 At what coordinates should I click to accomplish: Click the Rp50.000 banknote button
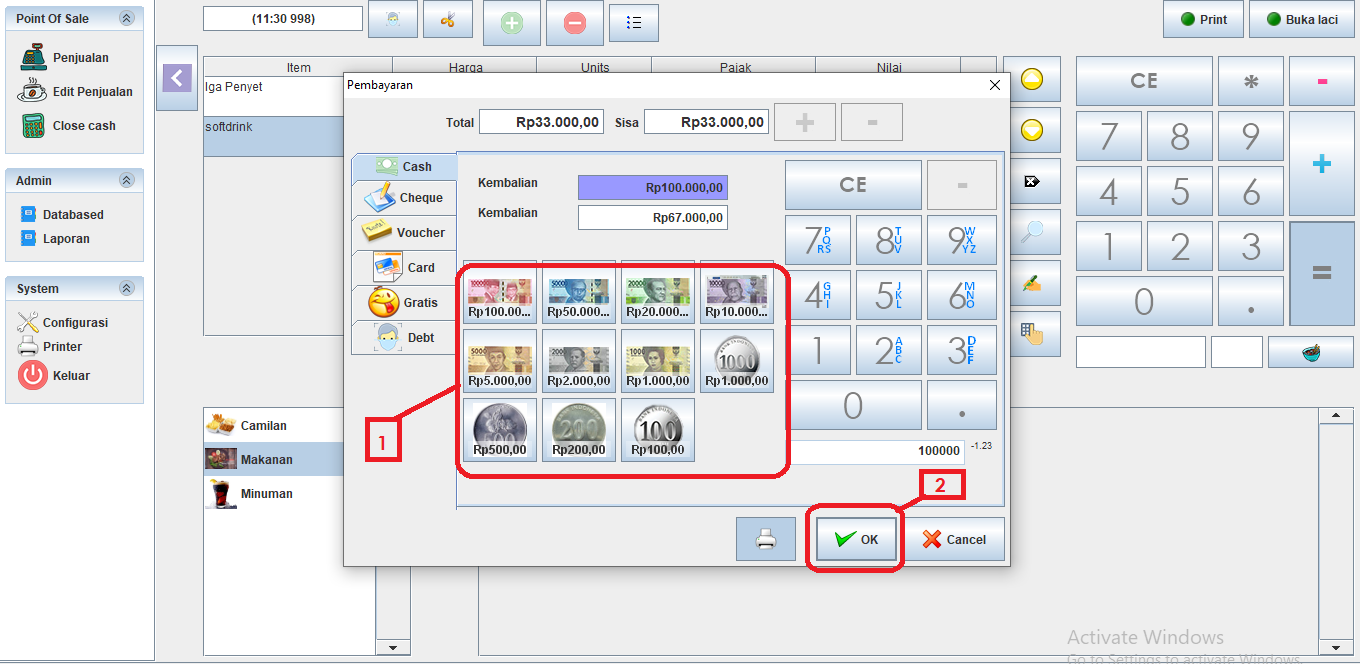click(x=579, y=298)
